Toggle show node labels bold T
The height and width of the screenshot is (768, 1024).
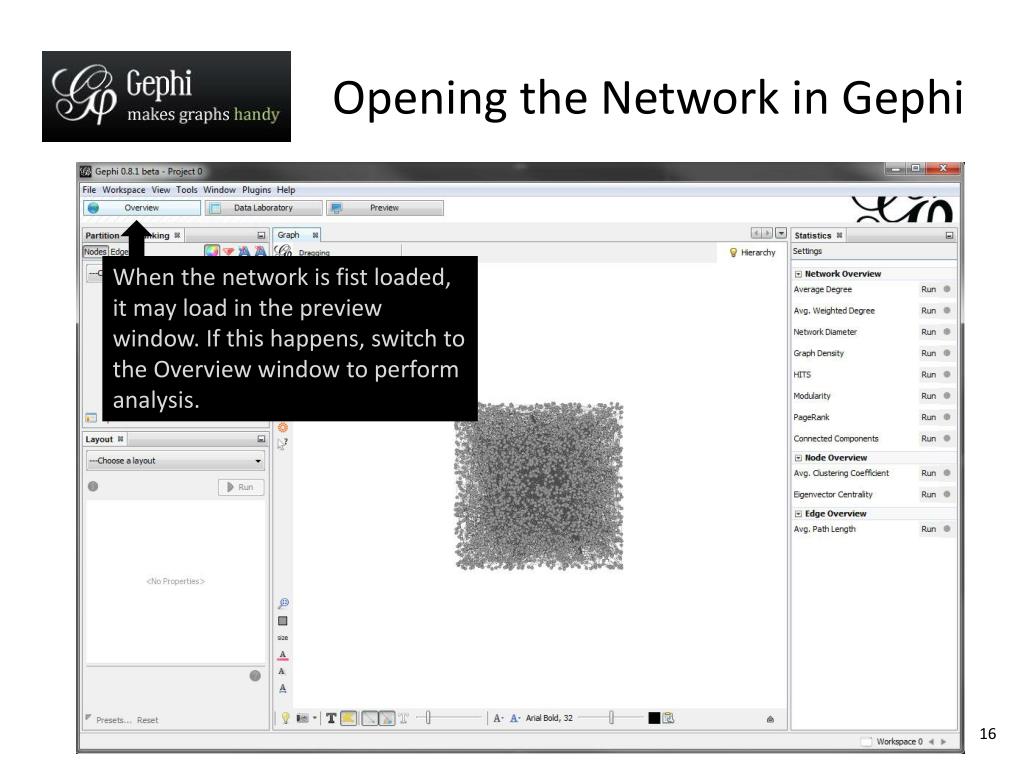coord(331,718)
